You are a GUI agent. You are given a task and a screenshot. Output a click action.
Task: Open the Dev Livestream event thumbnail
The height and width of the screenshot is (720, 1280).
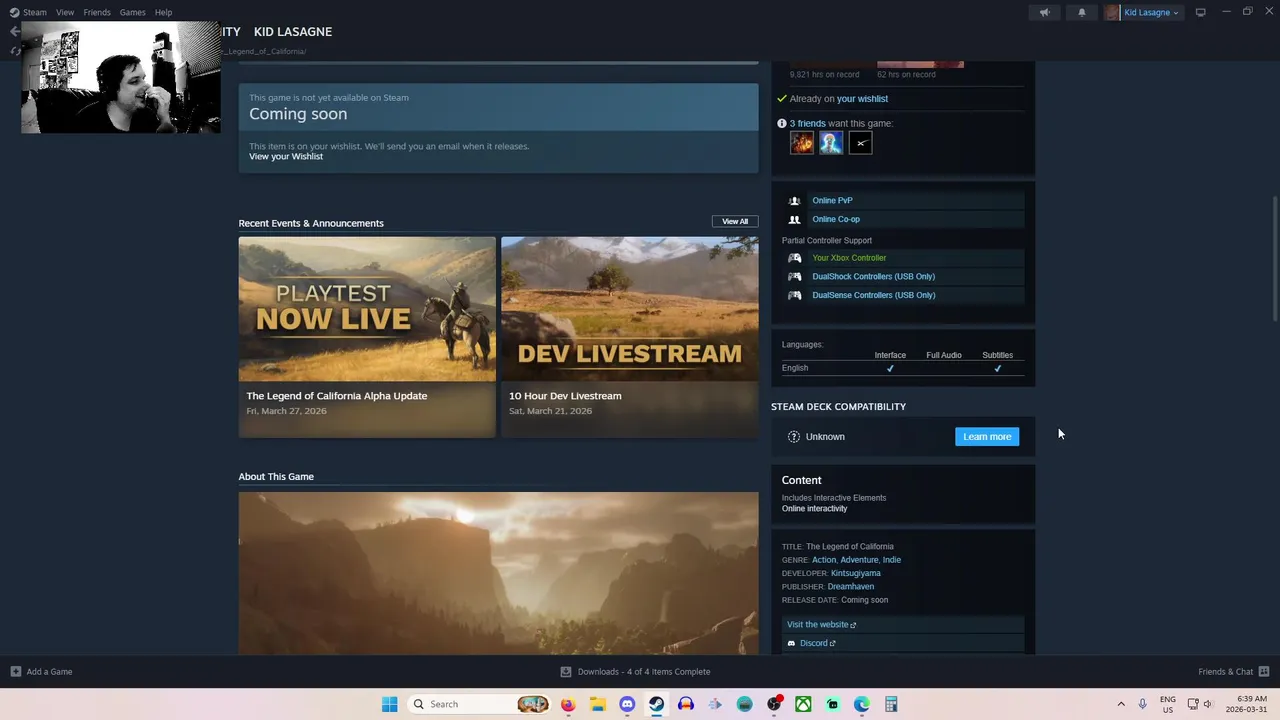[x=630, y=309]
